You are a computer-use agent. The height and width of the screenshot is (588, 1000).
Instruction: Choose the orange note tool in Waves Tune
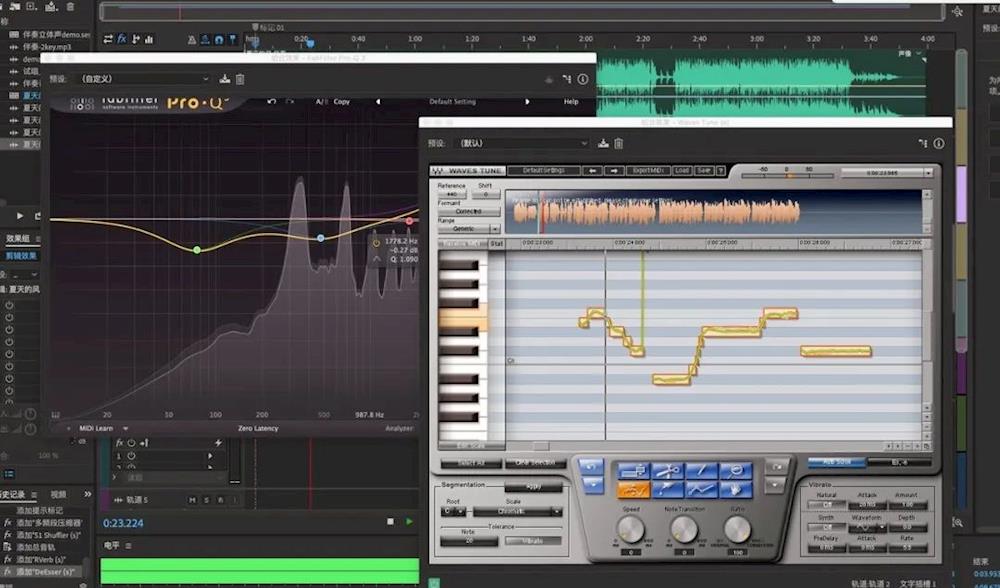point(633,490)
